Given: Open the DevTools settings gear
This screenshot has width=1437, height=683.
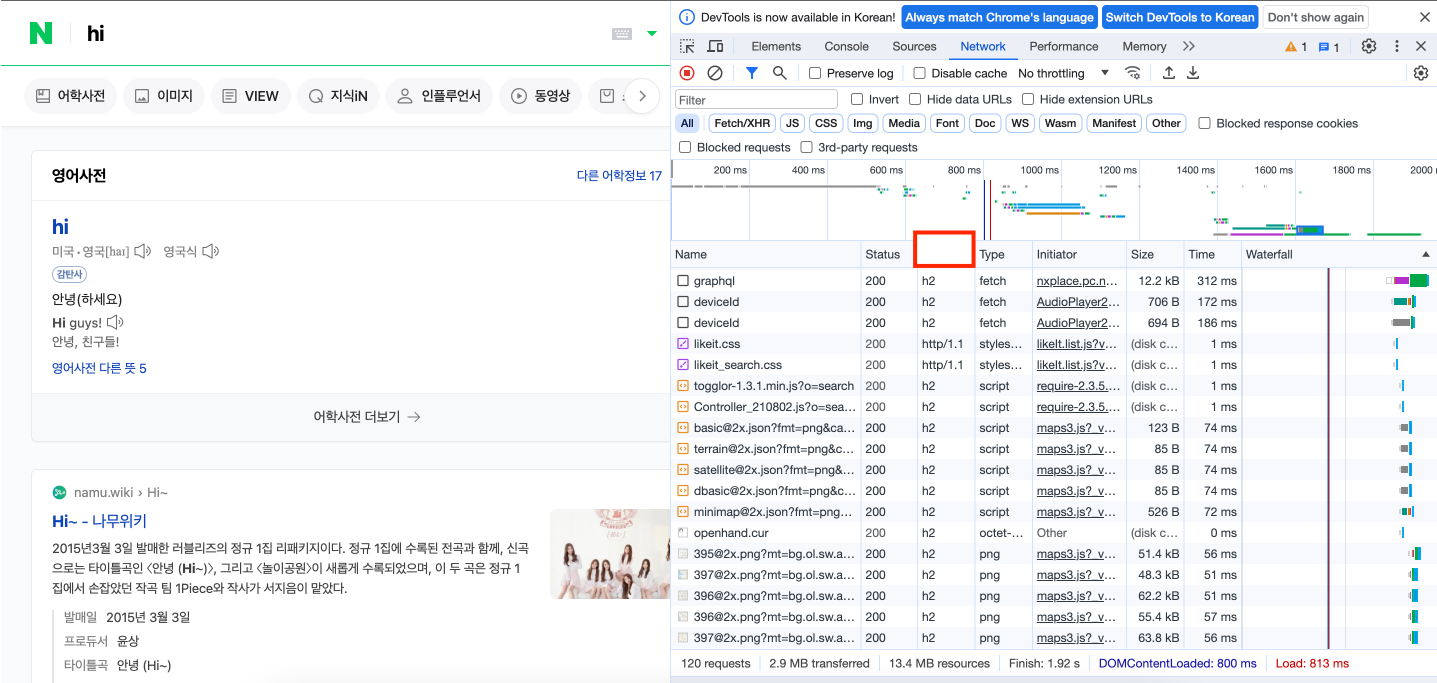Looking at the screenshot, I should (x=1369, y=46).
